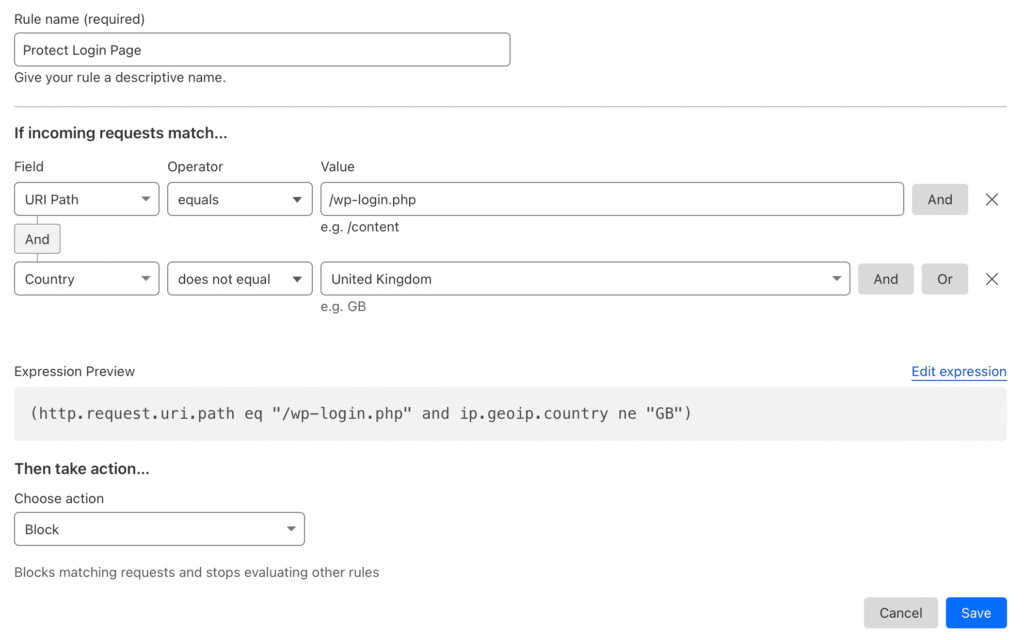This screenshot has width=1024, height=640.
Task: Open the Edit expression link
Action: click(959, 371)
